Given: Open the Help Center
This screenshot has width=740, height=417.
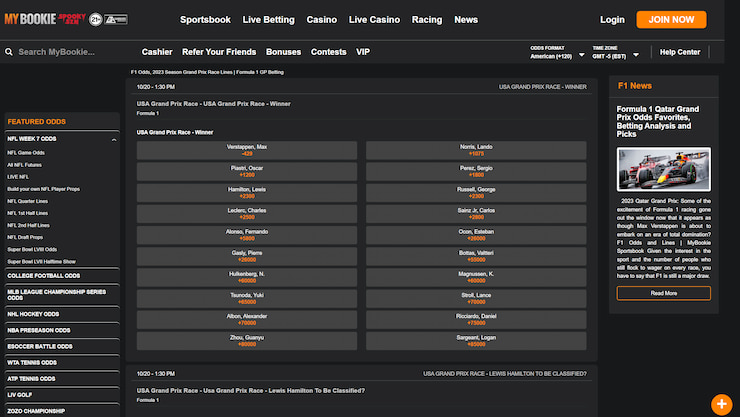Looking at the screenshot, I should 680,52.
